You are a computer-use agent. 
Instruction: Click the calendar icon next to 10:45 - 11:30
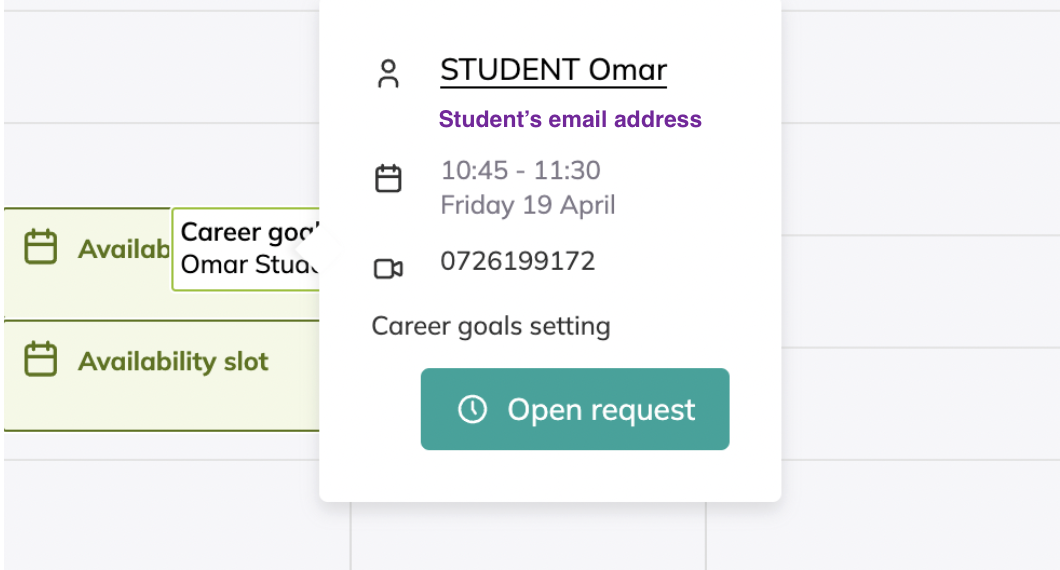[x=388, y=179]
